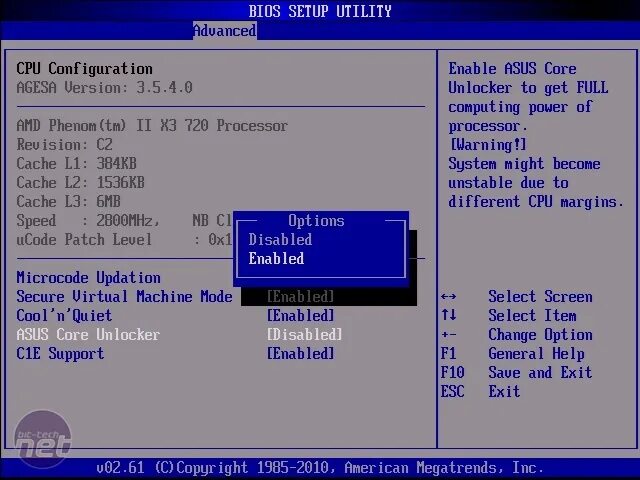Click the Change Option help entry
The width and height of the screenshot is (640, 480).
540,335
